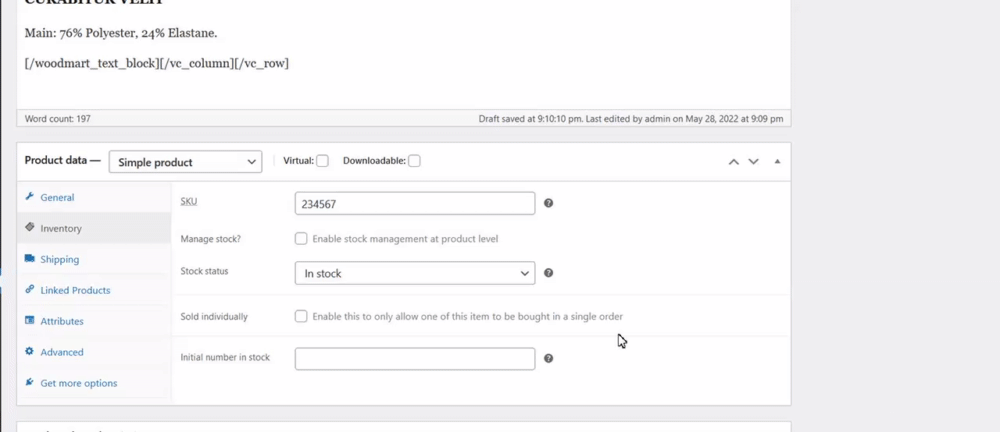Viewport: 1000px width, 432px height.
Task: Open the Simple product type dropdown
Action: 185,162
